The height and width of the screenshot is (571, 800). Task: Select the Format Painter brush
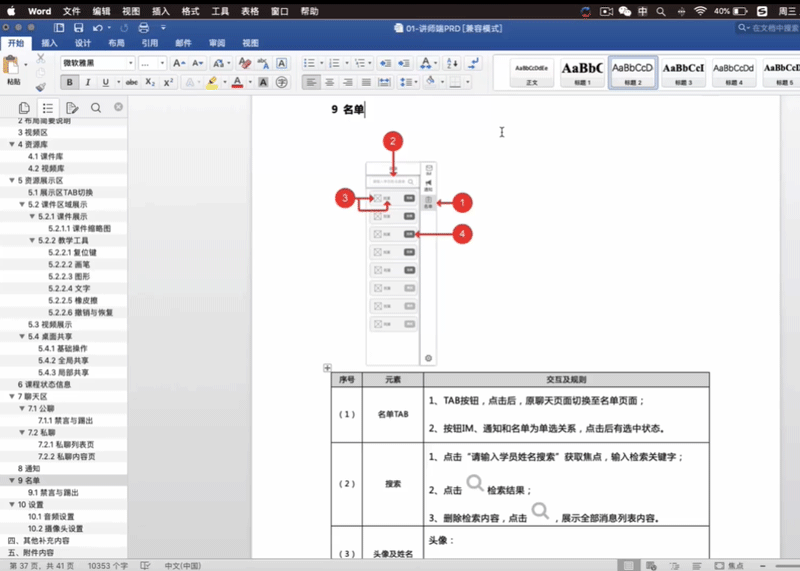41,86
